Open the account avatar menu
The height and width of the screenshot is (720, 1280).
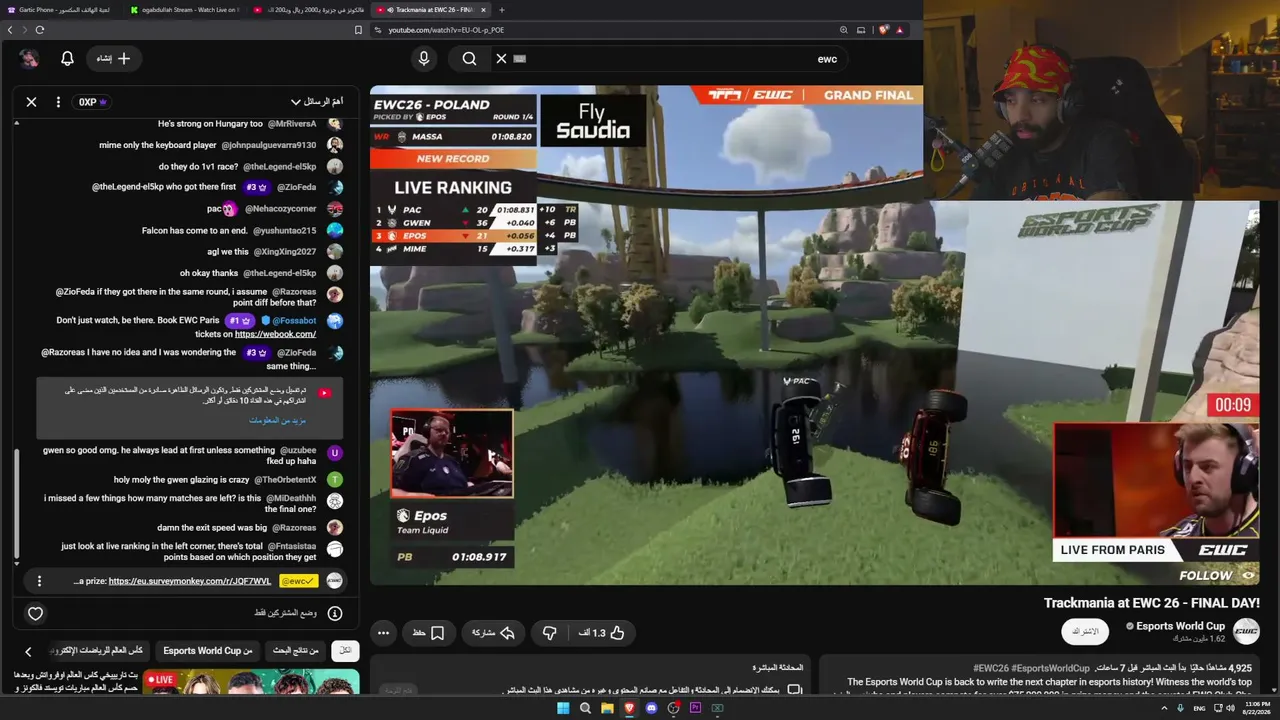(29, 59)
